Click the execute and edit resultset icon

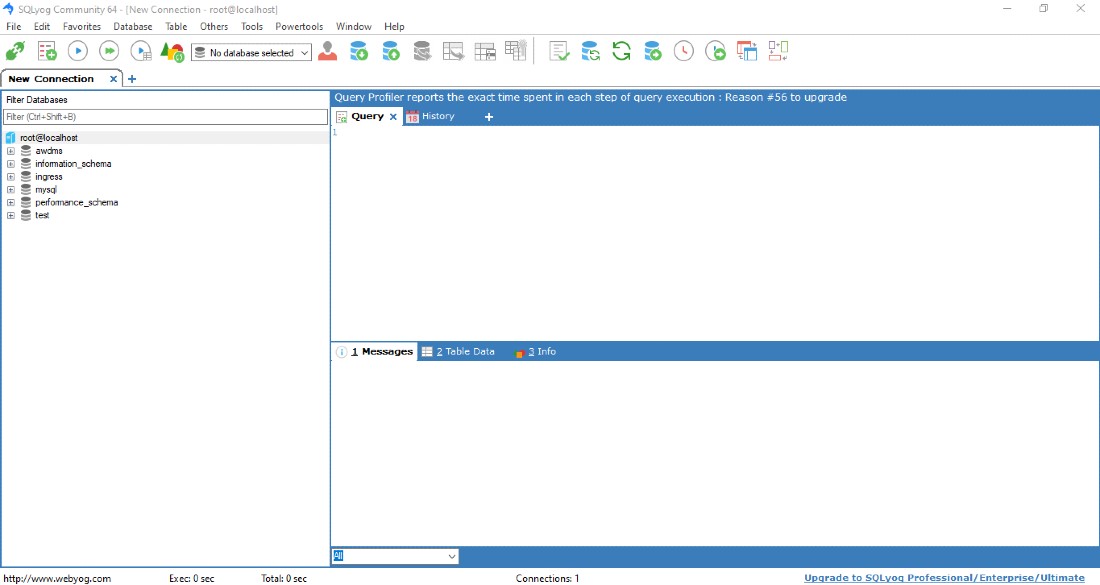[141, 51]
